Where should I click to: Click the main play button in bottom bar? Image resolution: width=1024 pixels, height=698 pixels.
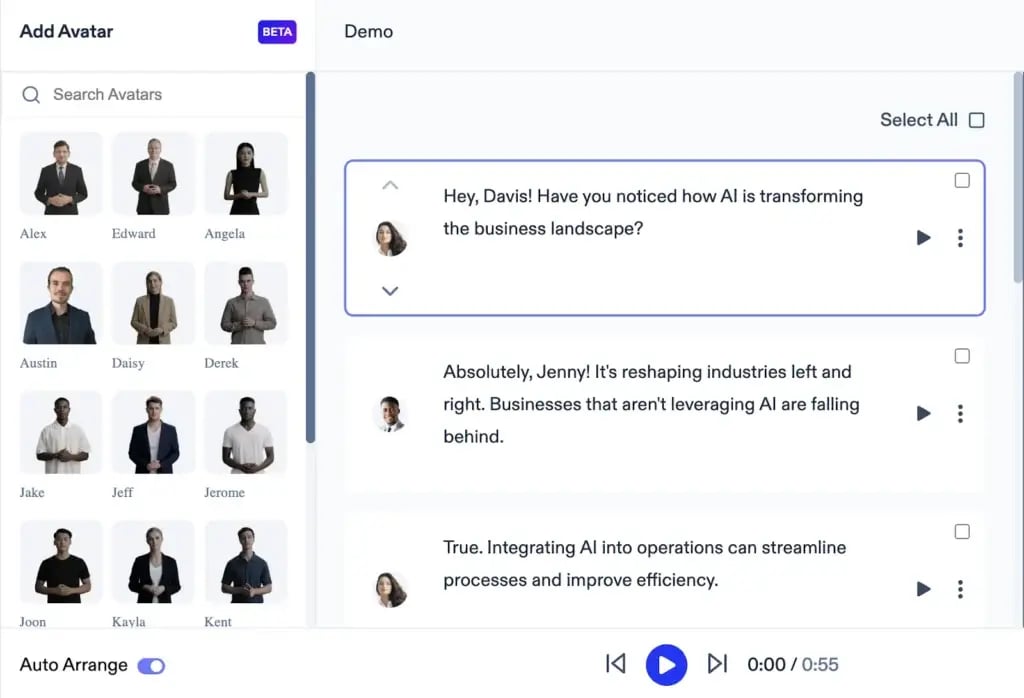[666, 664]
